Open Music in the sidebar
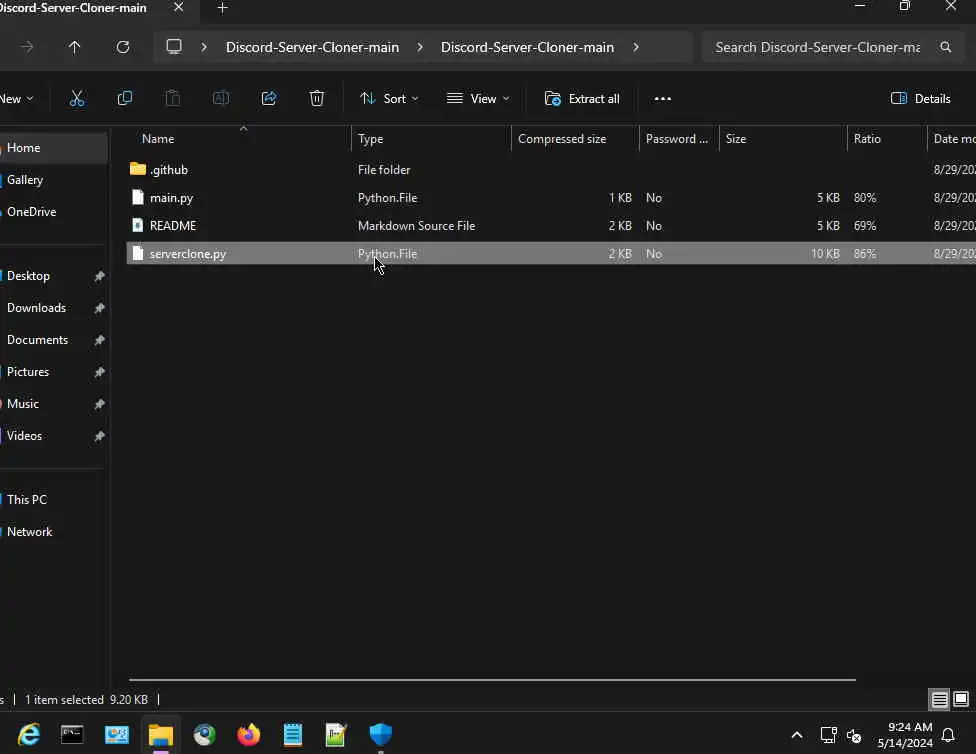 tap(54, 403)
